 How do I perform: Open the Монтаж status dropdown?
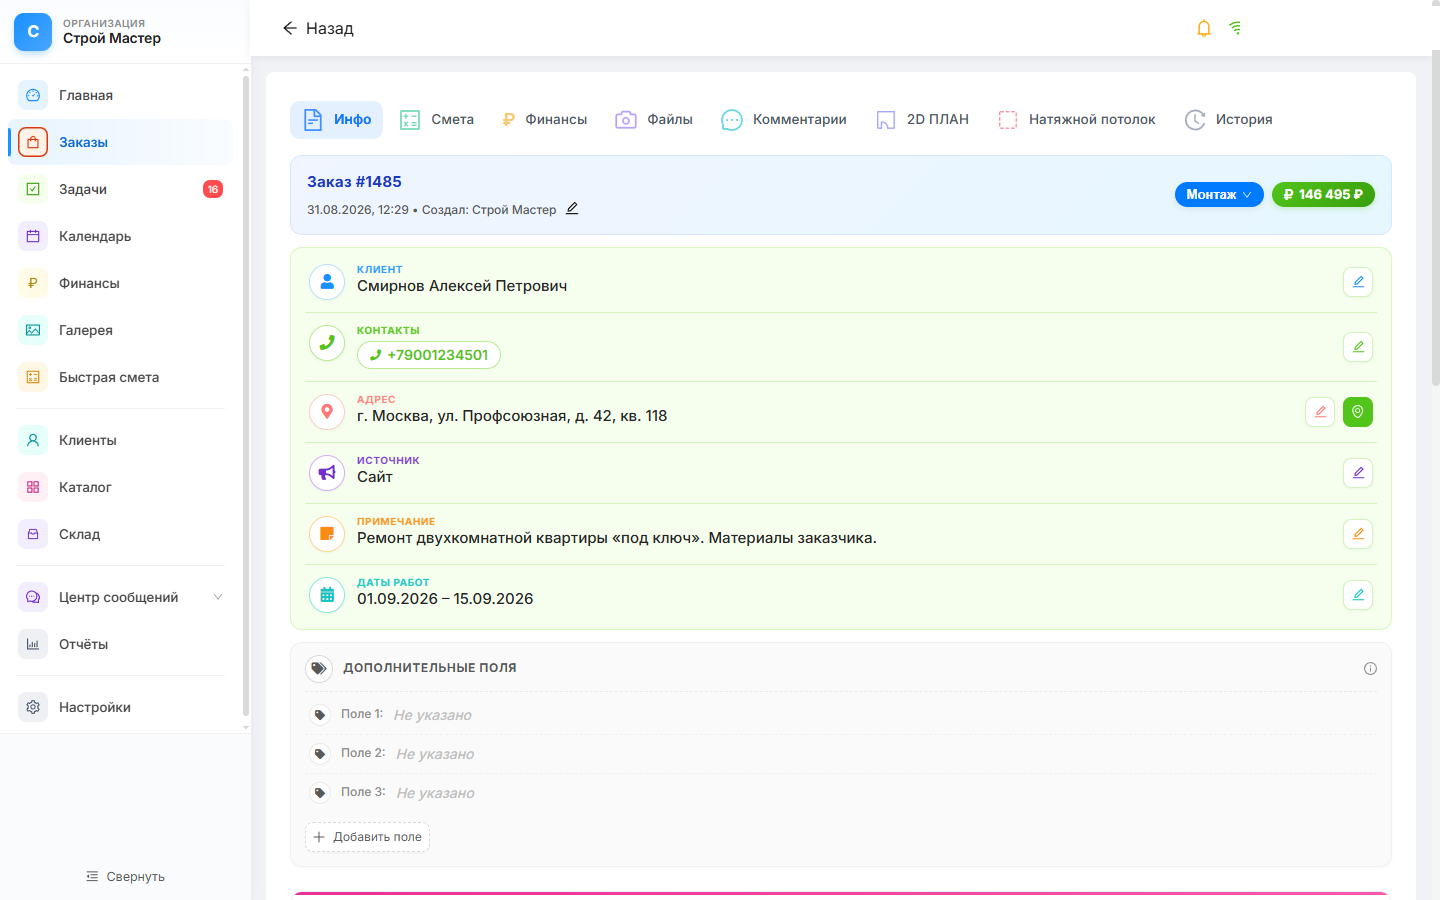point(1219,194)
